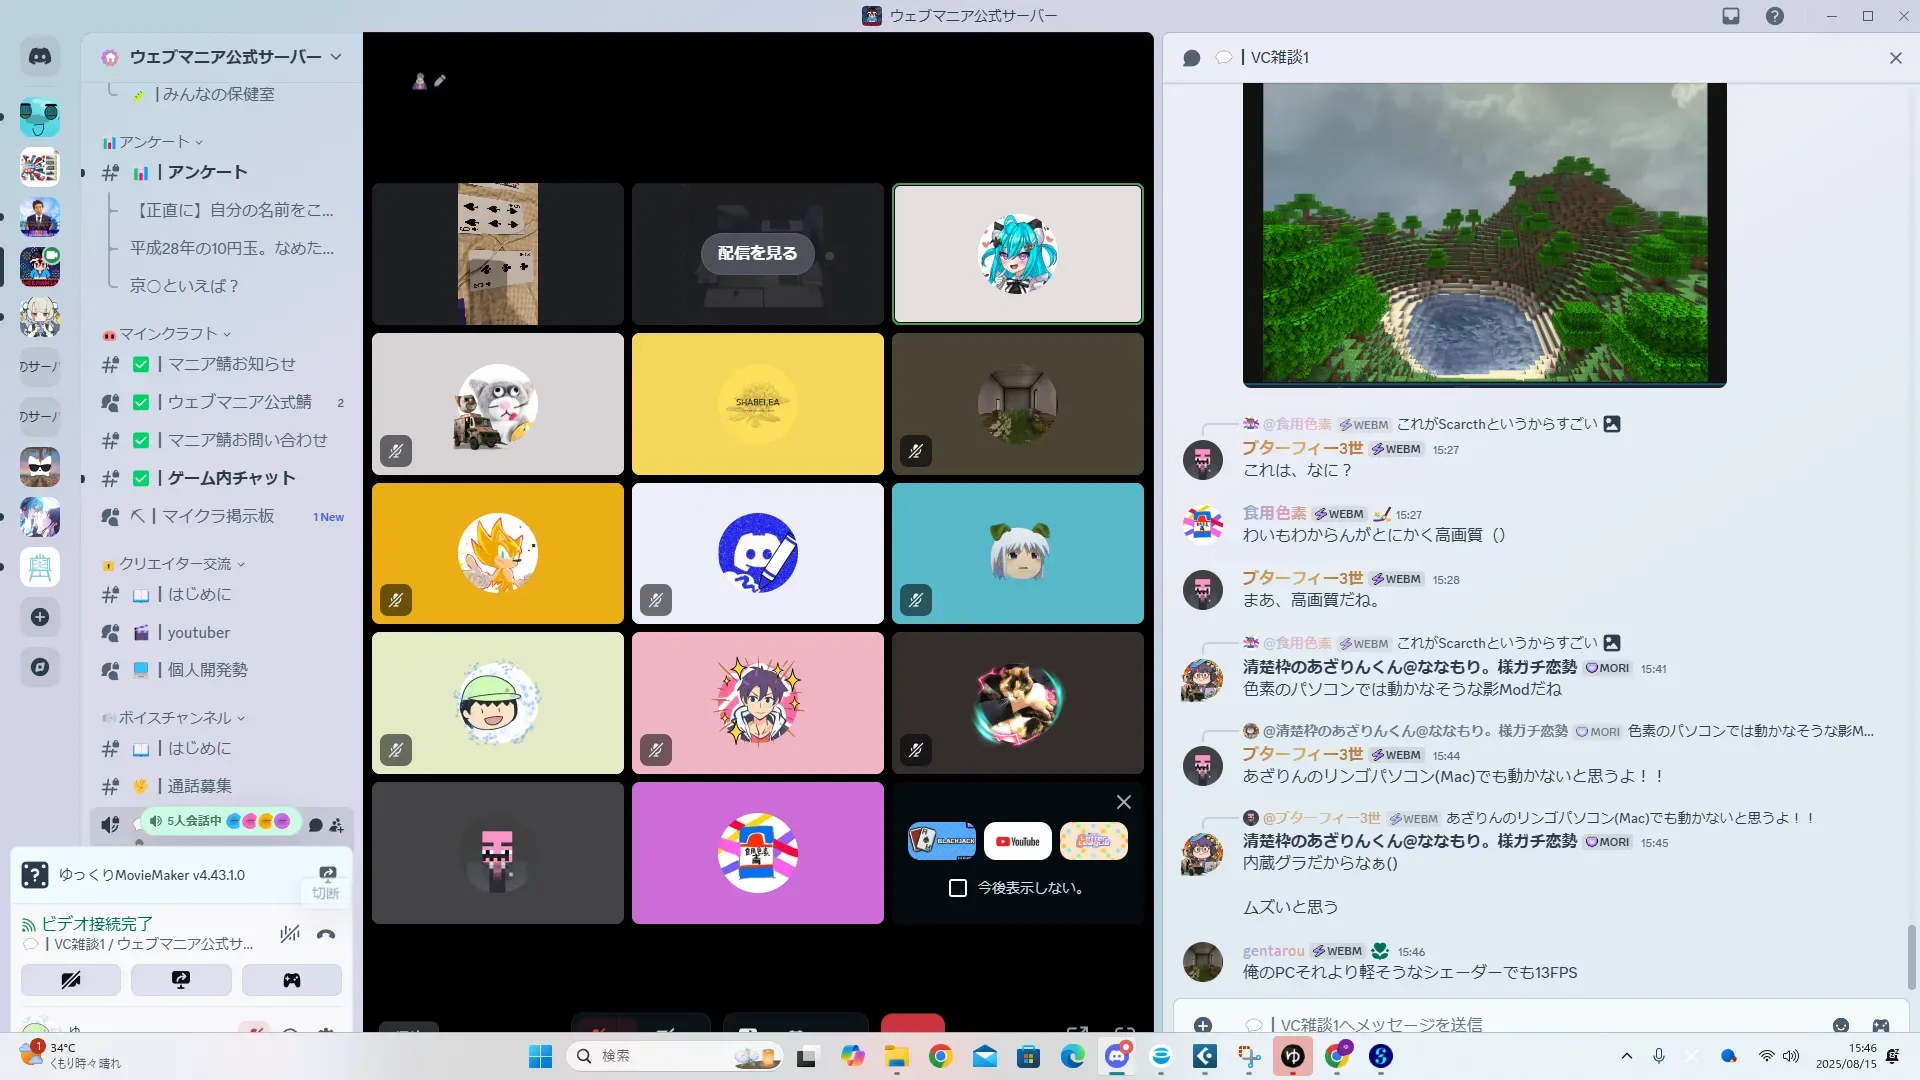Screen dimensions: 1920x1080
Task: Open Discord direct messages home icon
Action: (x=40, y=57)
